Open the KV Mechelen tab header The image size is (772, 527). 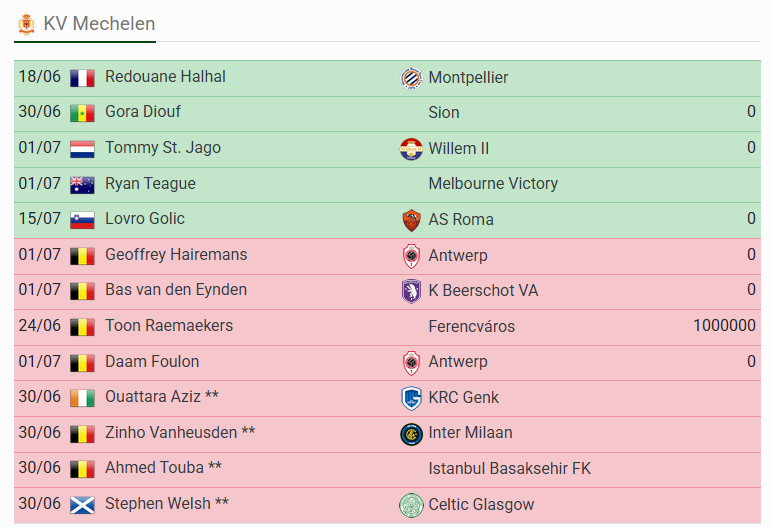coord(85,25)
